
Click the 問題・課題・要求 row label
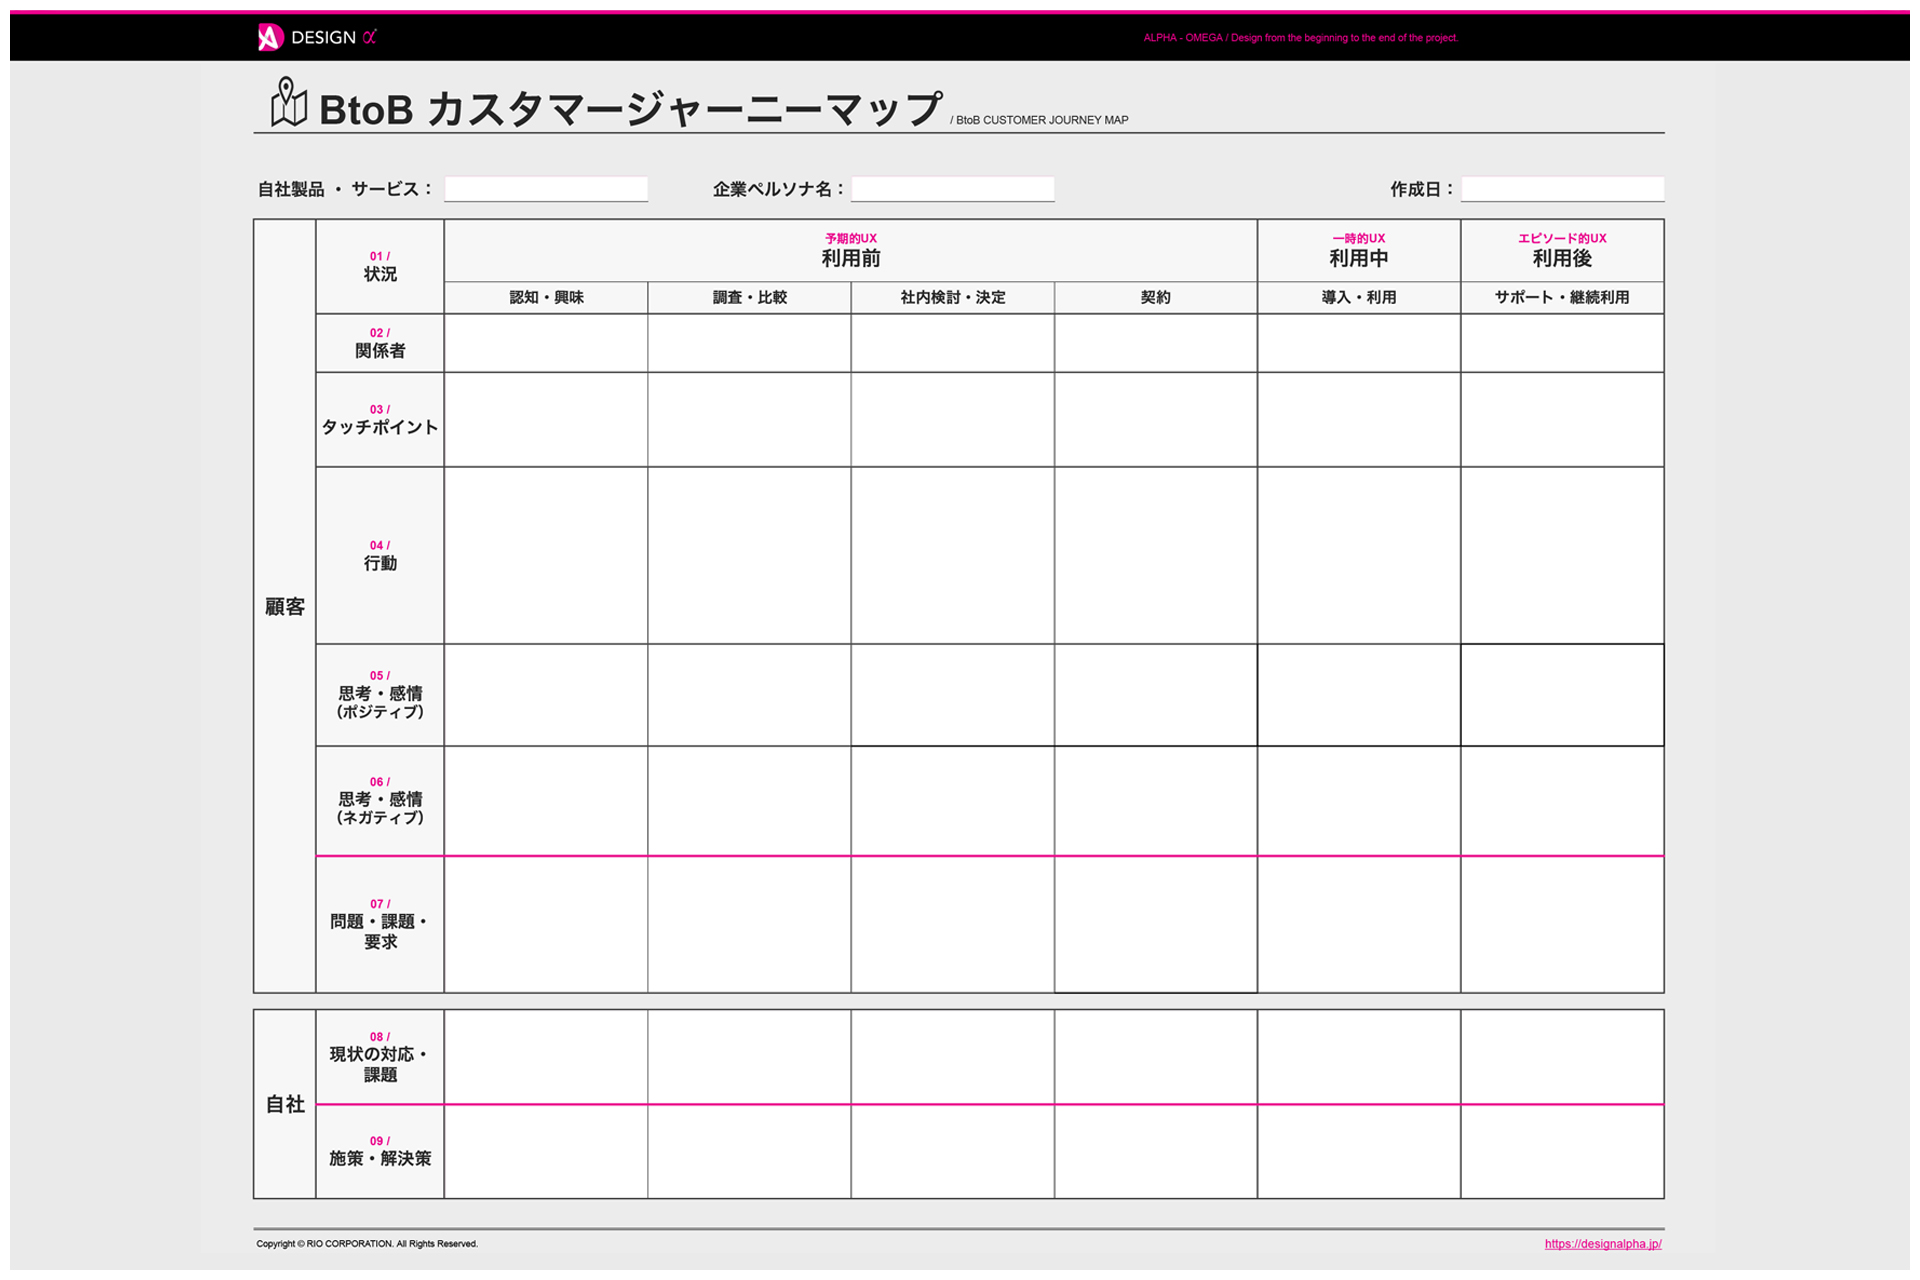pos(380,925)
